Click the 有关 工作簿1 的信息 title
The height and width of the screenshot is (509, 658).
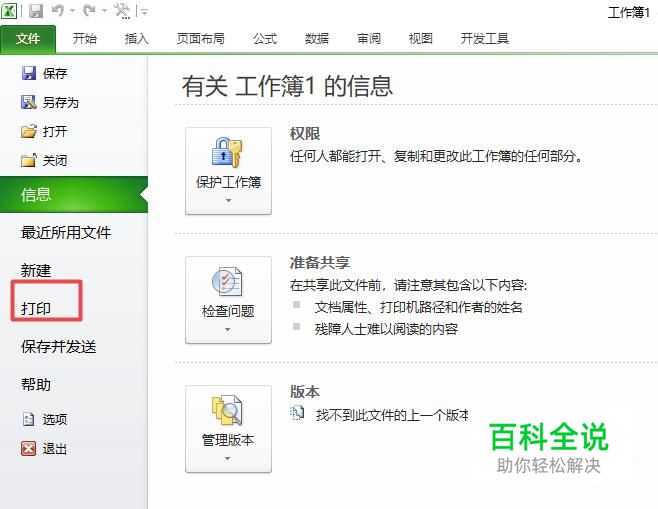287,86
